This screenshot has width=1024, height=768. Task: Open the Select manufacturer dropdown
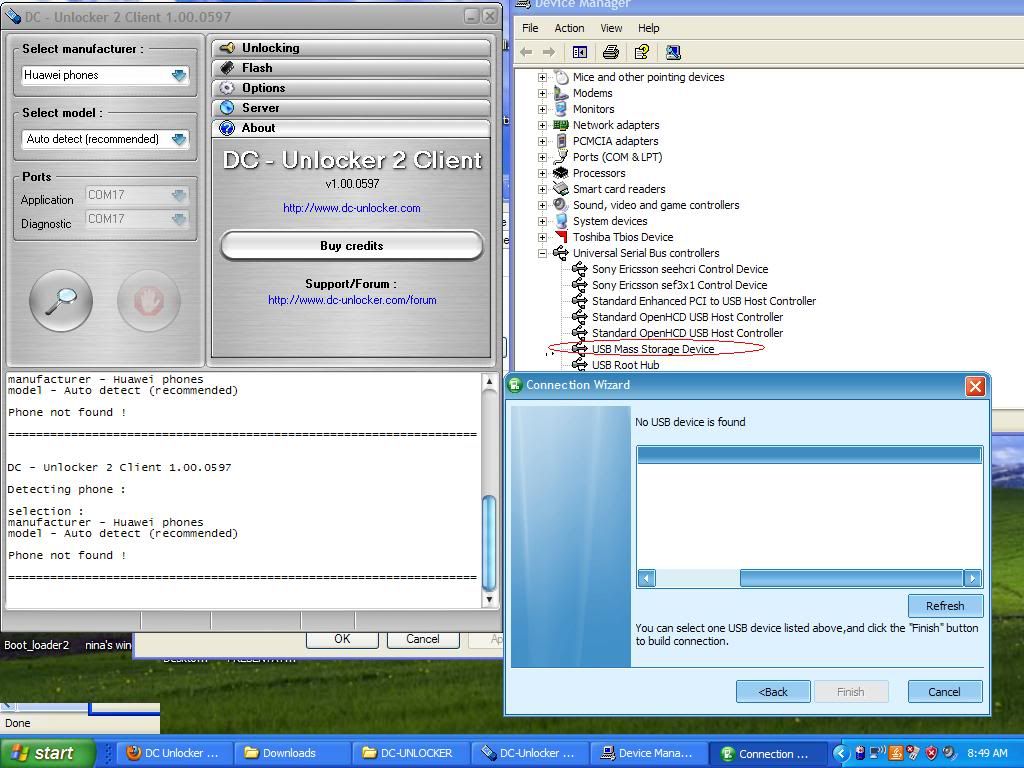point(179,75)
